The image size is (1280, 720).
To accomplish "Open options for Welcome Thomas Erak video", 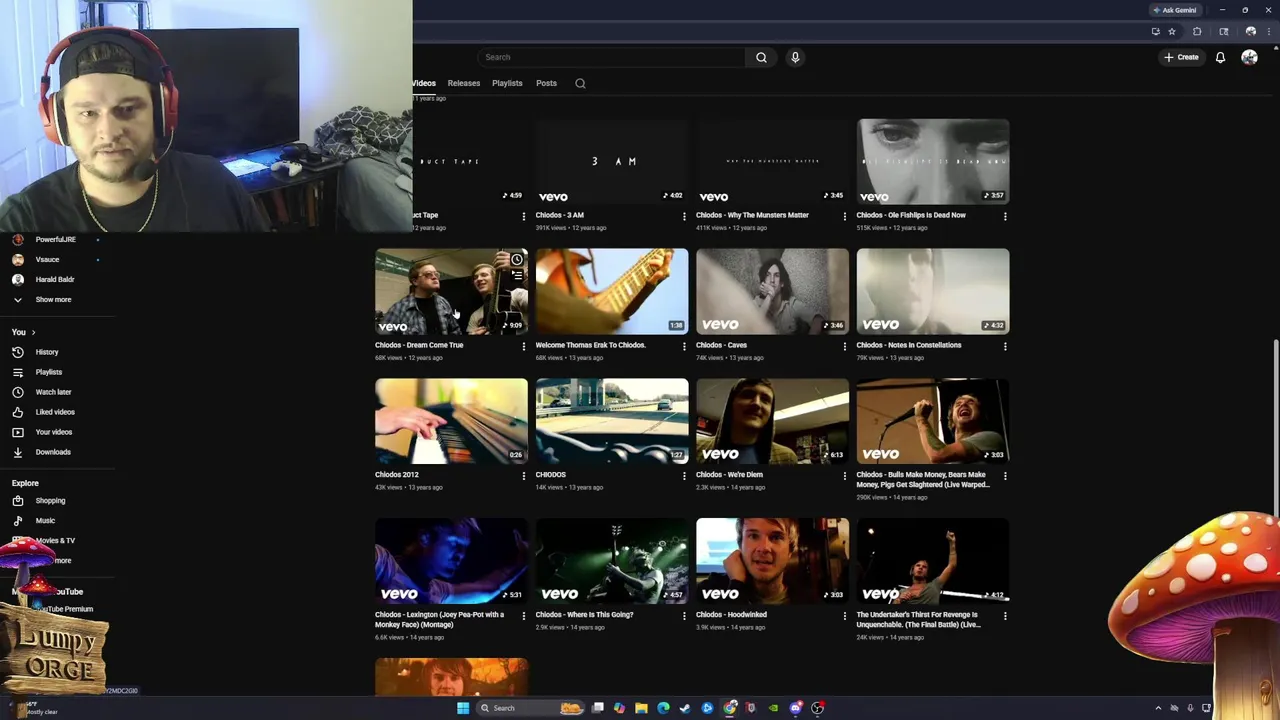I will point(684,346).
